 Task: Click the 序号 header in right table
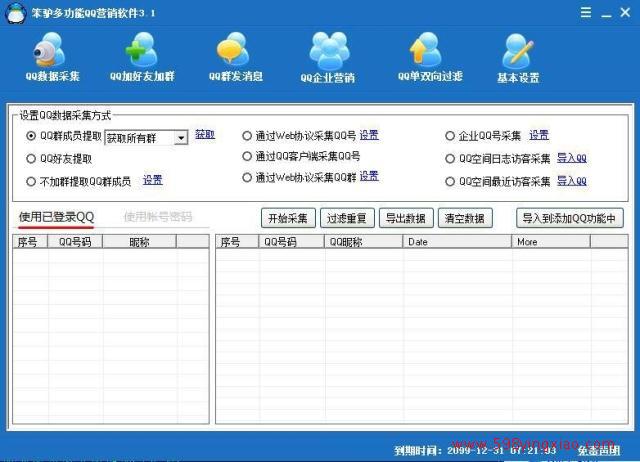coord(237,242)
